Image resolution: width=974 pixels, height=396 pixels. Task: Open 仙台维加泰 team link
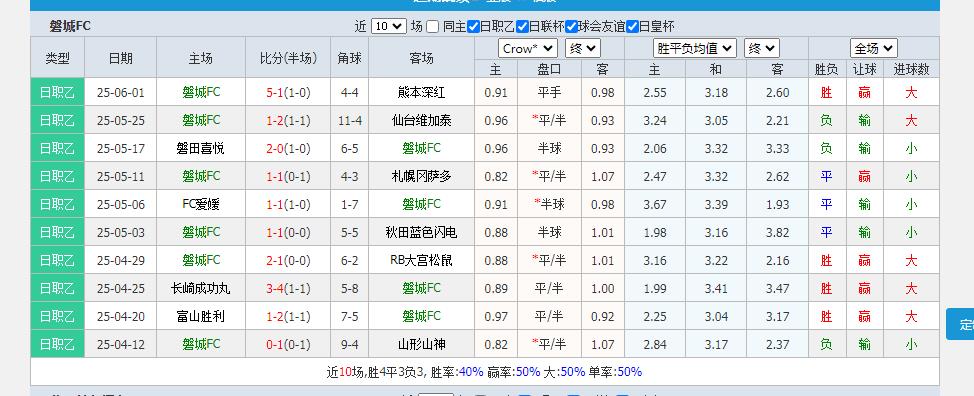421,120
